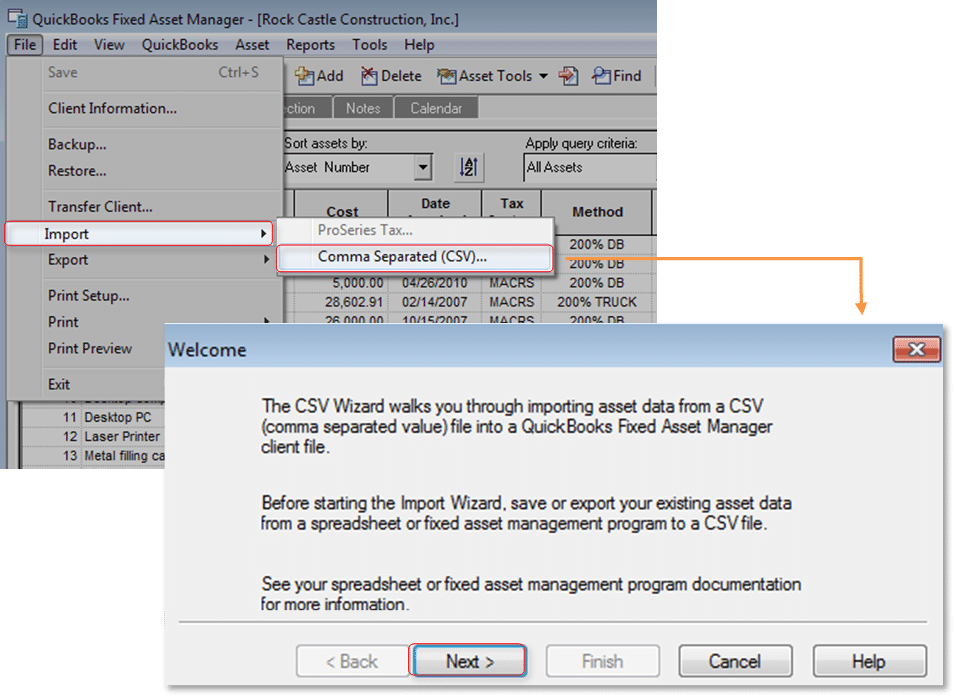The height and width of the screenshot is (699, 956).
Task: Open the Asset menu
Action: tap(252, 45)
